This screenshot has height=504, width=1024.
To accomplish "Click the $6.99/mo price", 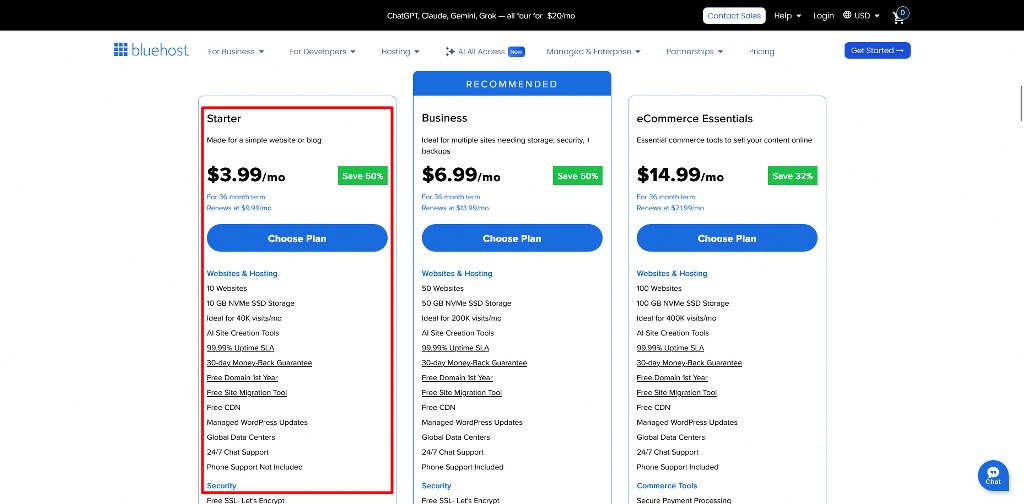I will 461,175.
